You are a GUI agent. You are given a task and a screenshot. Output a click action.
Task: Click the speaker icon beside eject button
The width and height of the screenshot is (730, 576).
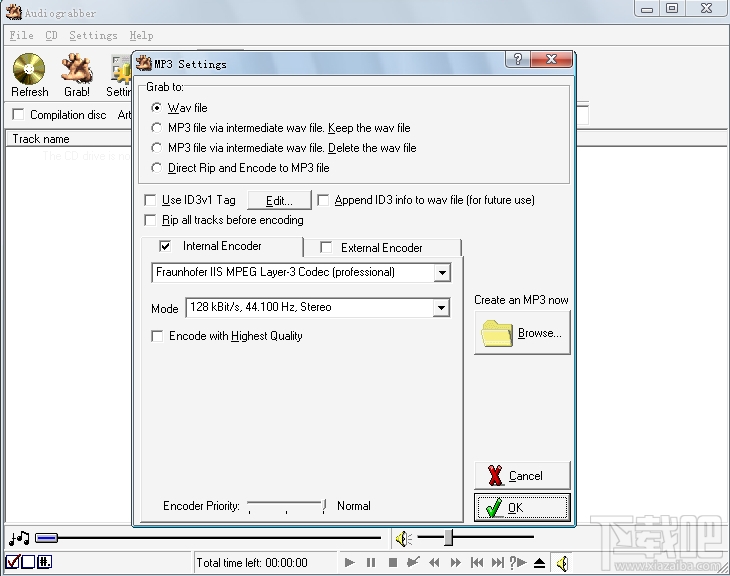coord(562,563)
